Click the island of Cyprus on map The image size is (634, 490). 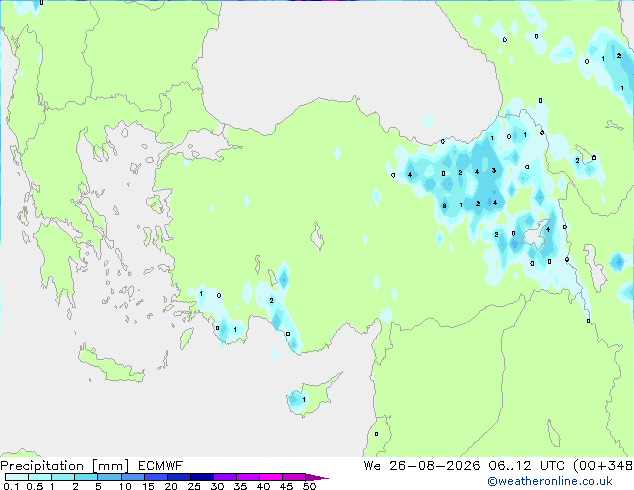(x=315, y=395)
